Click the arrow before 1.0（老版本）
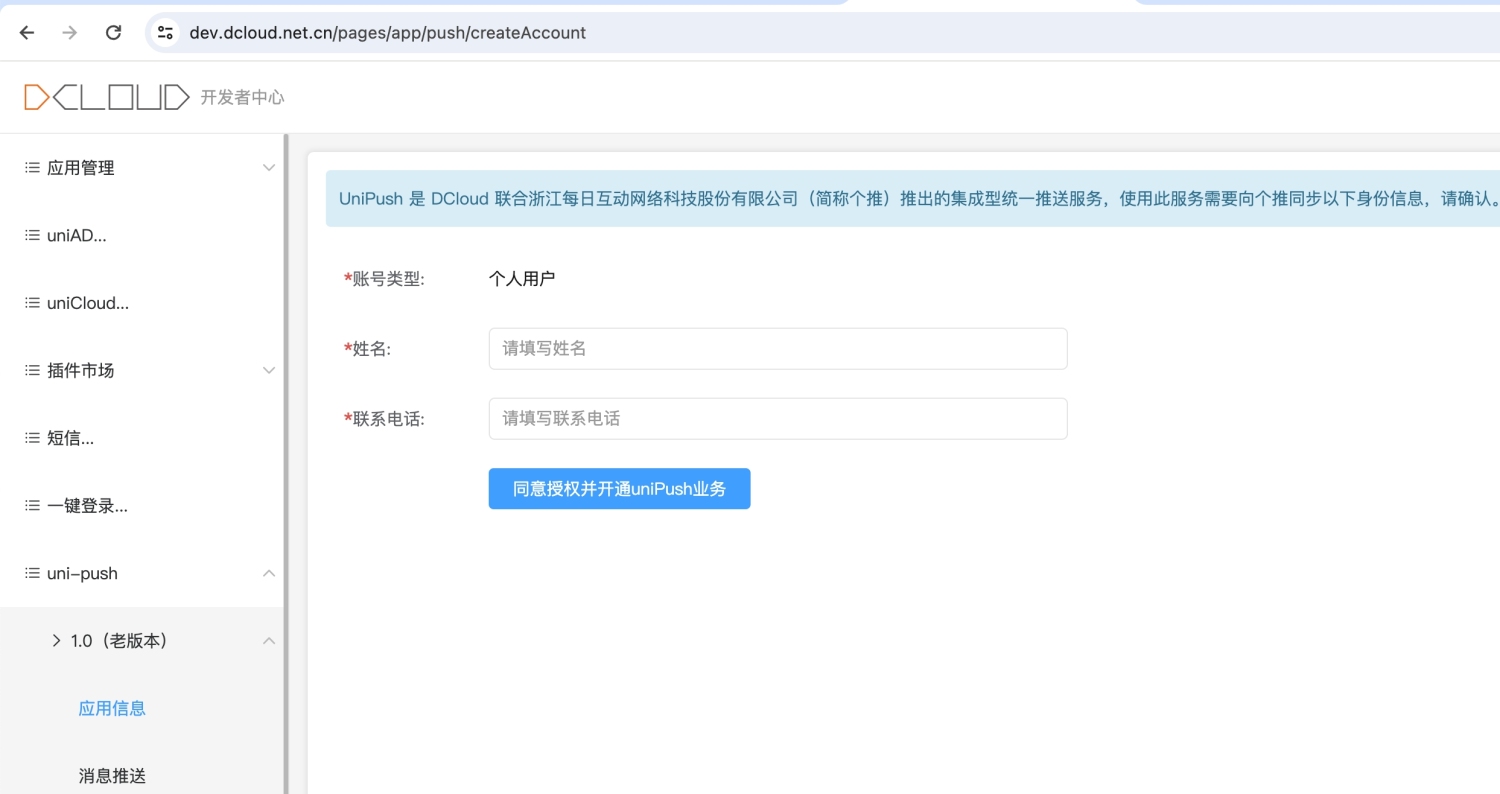 (56, 641)
